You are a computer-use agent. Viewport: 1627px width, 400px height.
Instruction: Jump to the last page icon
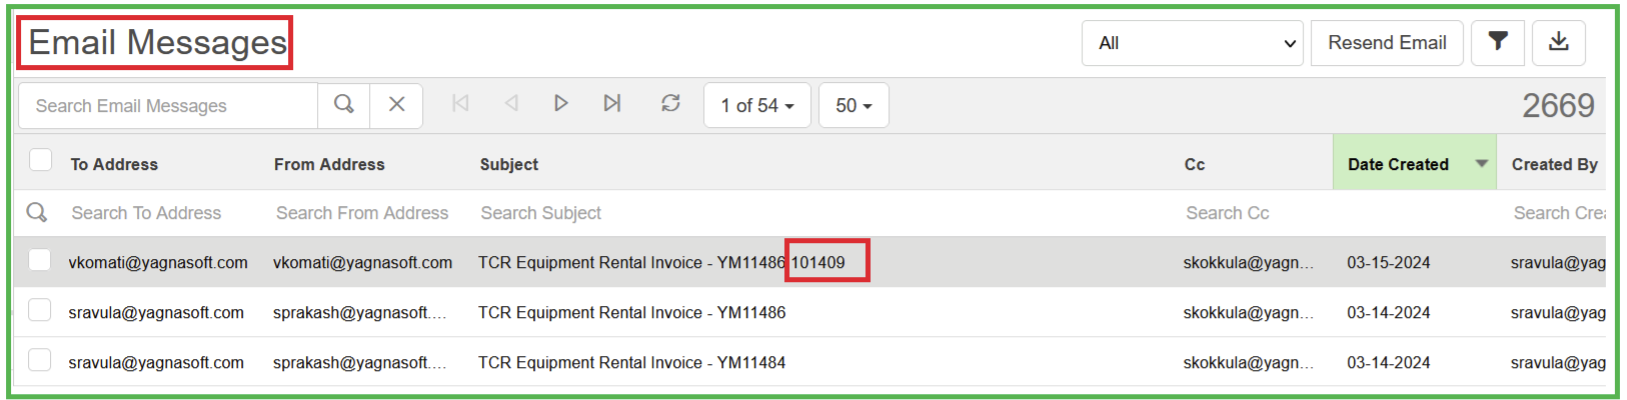[612, 104]
